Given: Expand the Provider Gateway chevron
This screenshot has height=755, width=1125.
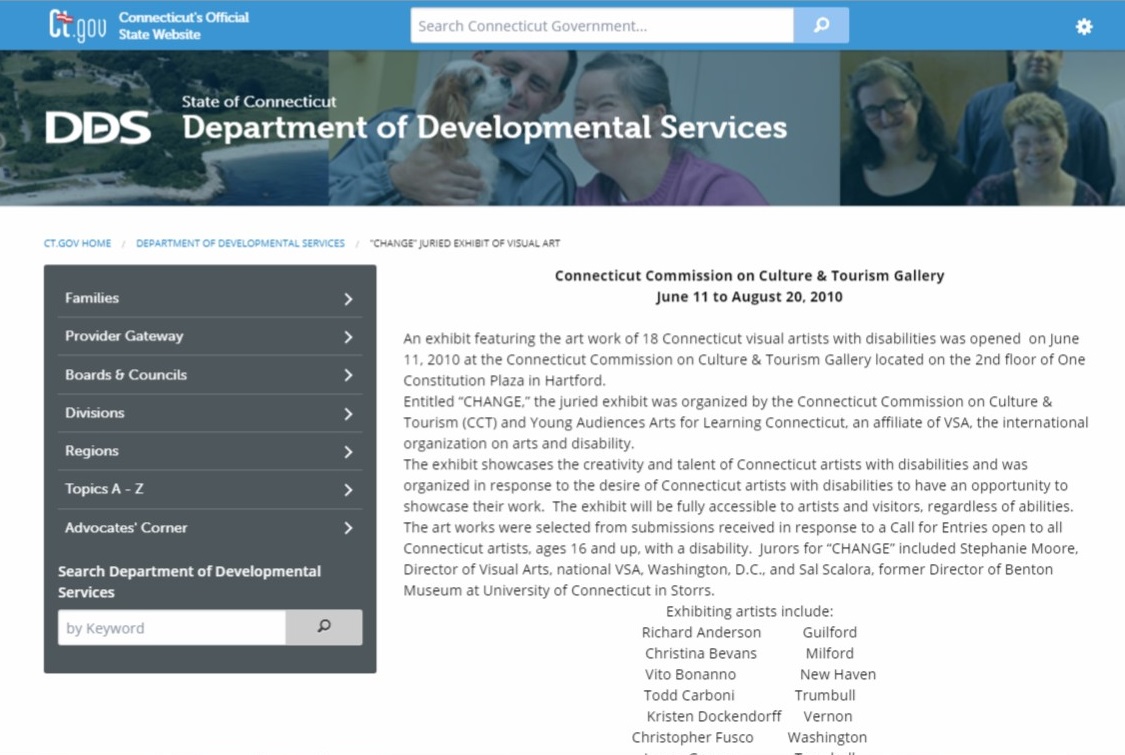Looking at the screenshot, I should [348, 337].
